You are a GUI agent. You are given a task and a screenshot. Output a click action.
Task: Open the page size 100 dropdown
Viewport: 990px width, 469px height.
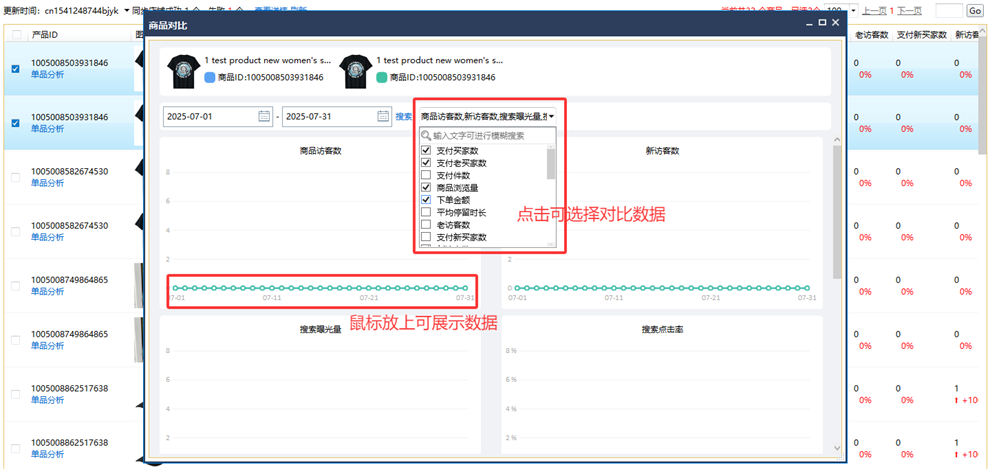pyautogui.click(x=854, y=11)
